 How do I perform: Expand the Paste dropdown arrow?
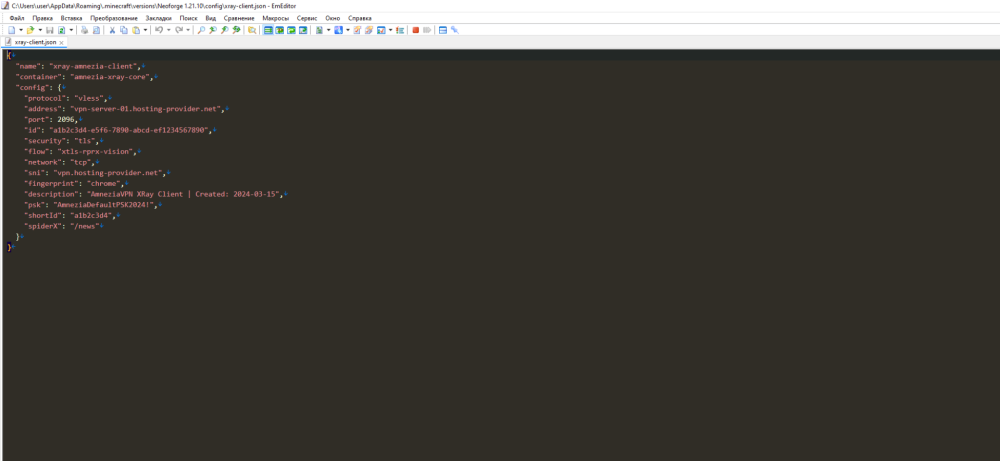point(145,30)
